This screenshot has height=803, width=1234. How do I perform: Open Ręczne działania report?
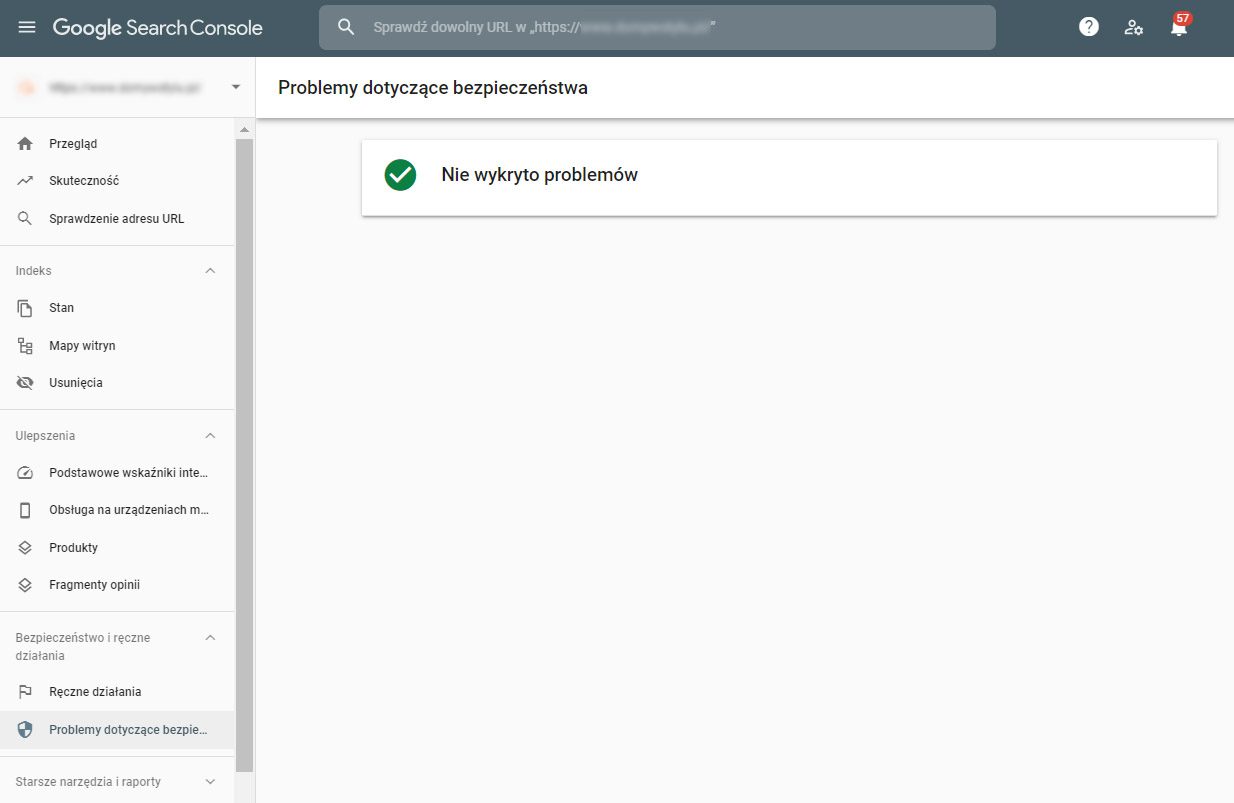click(117, 692)
